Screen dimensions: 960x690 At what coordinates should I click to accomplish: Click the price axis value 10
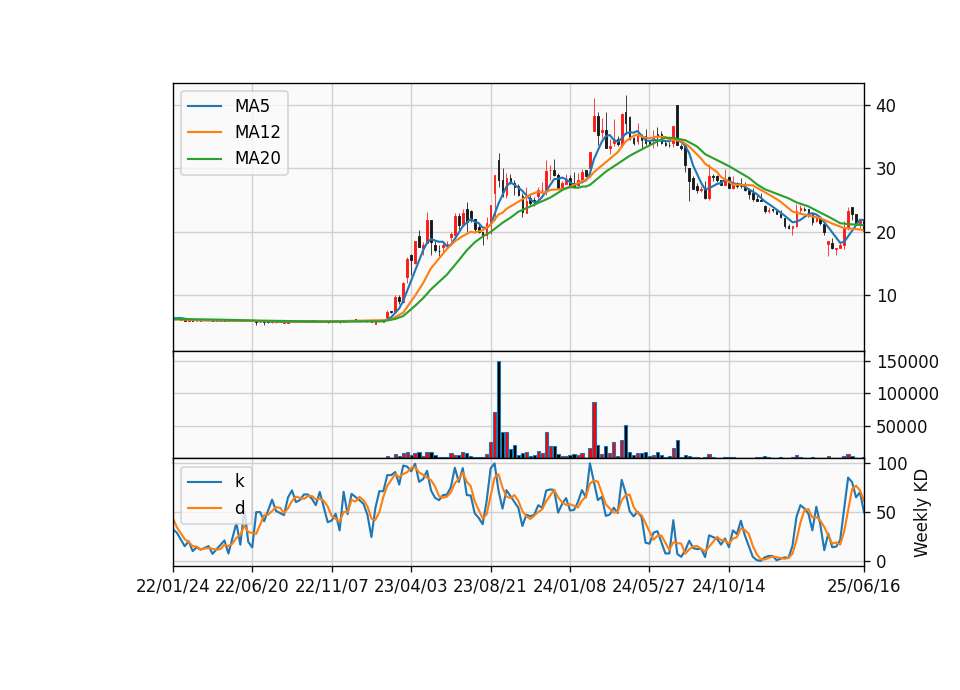pos(886,296)
